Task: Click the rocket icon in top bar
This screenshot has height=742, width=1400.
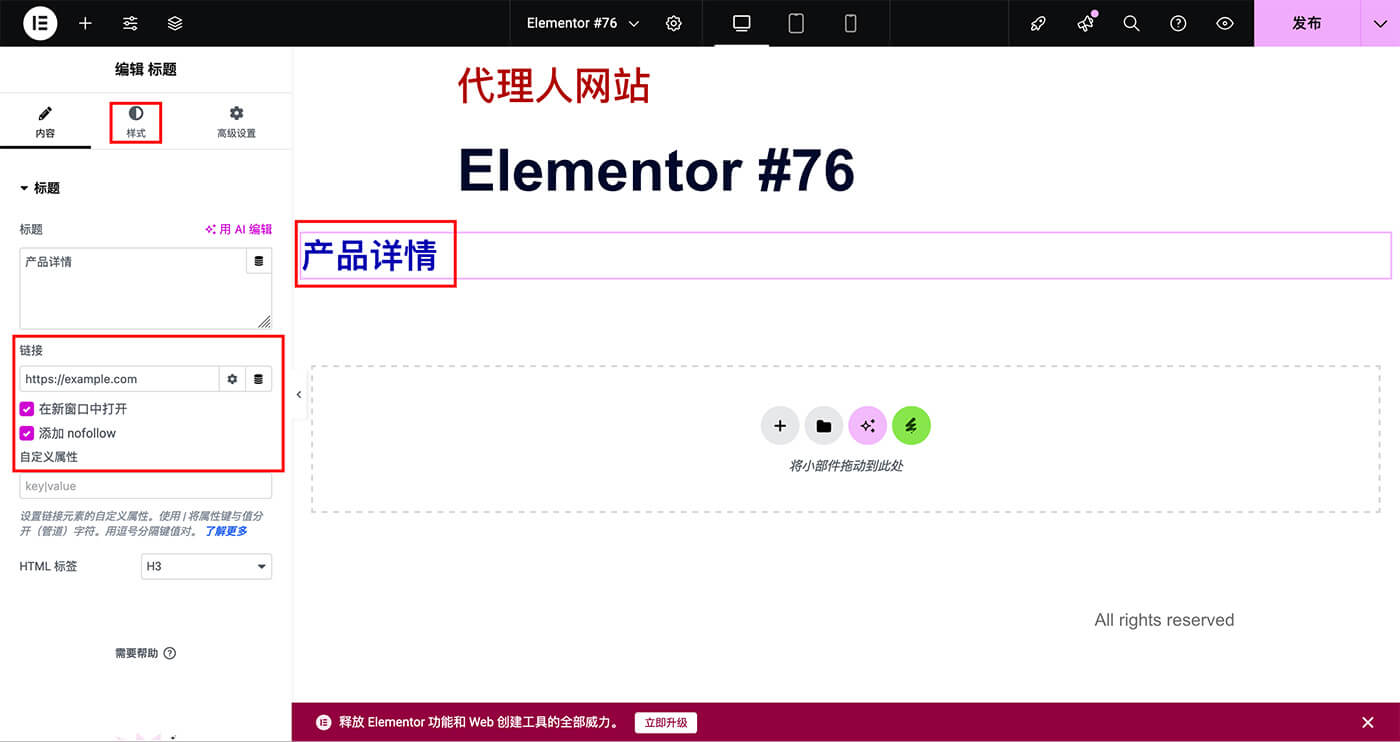Action: point(1038,23)
